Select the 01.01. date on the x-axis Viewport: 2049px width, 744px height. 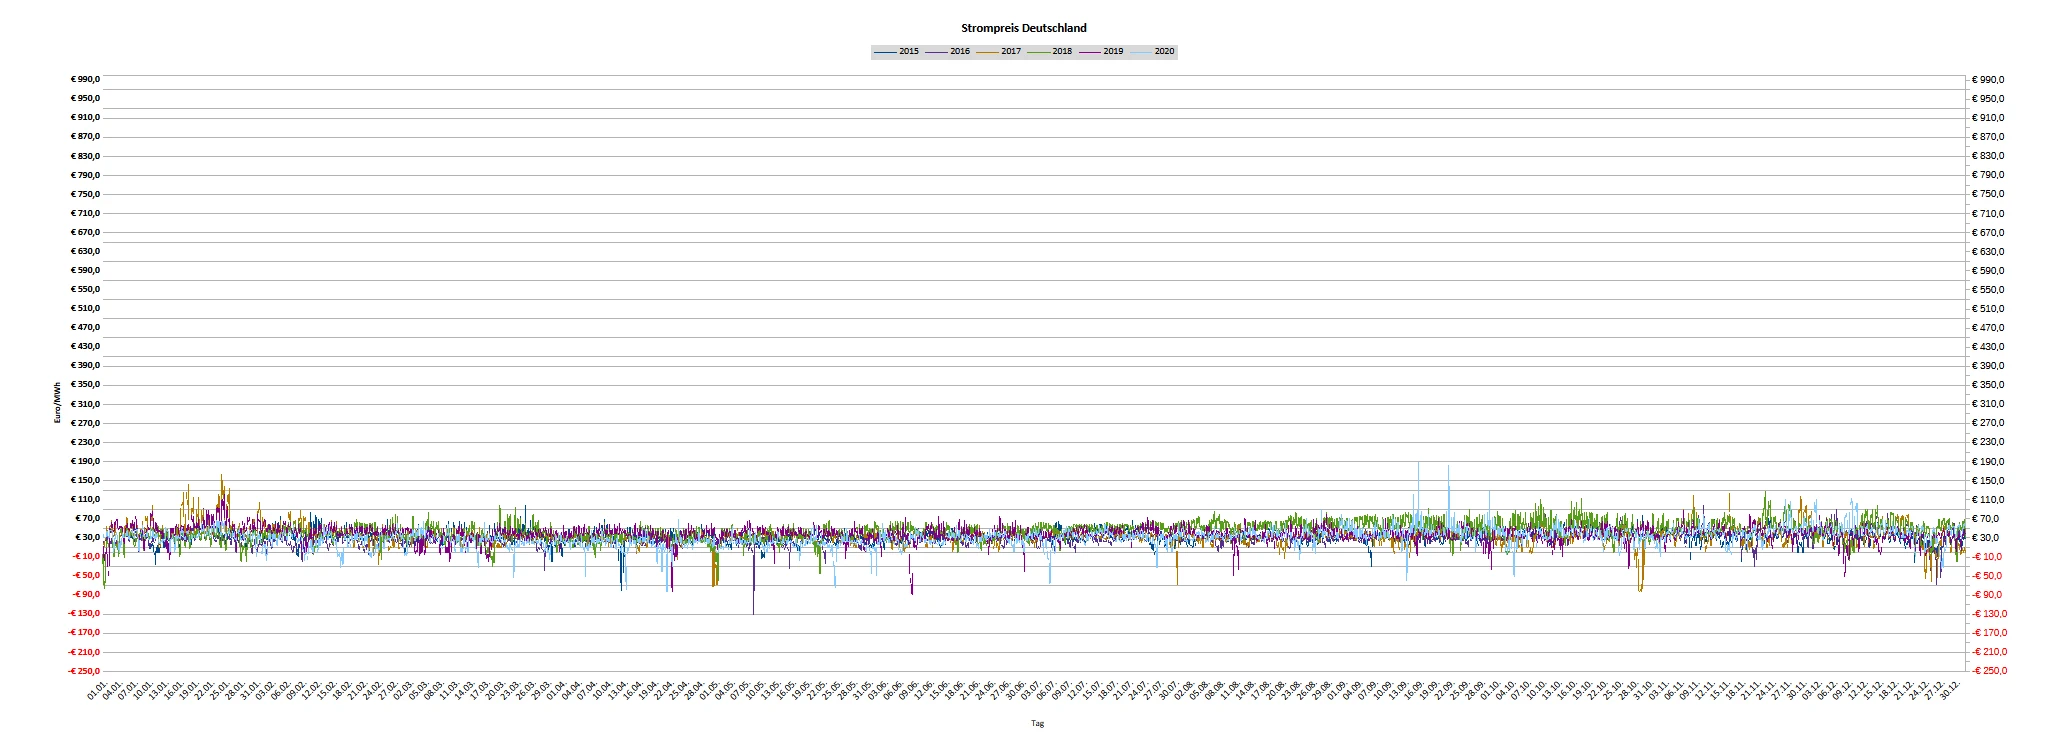pyautogui.click(x=98, y=690)
